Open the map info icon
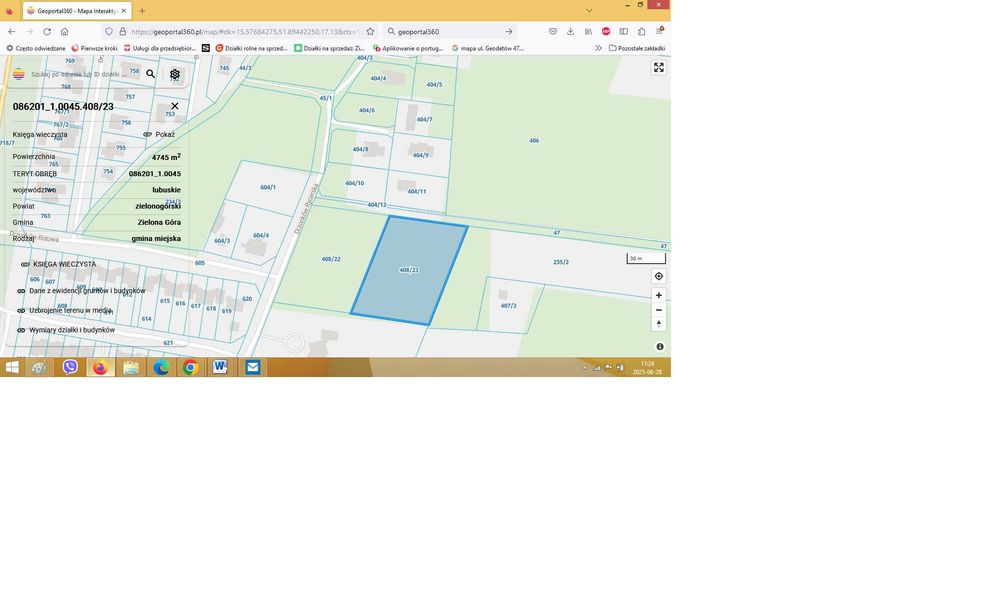Image resolution: width=1000 pixels, height=595 pixels. point(660,347)
